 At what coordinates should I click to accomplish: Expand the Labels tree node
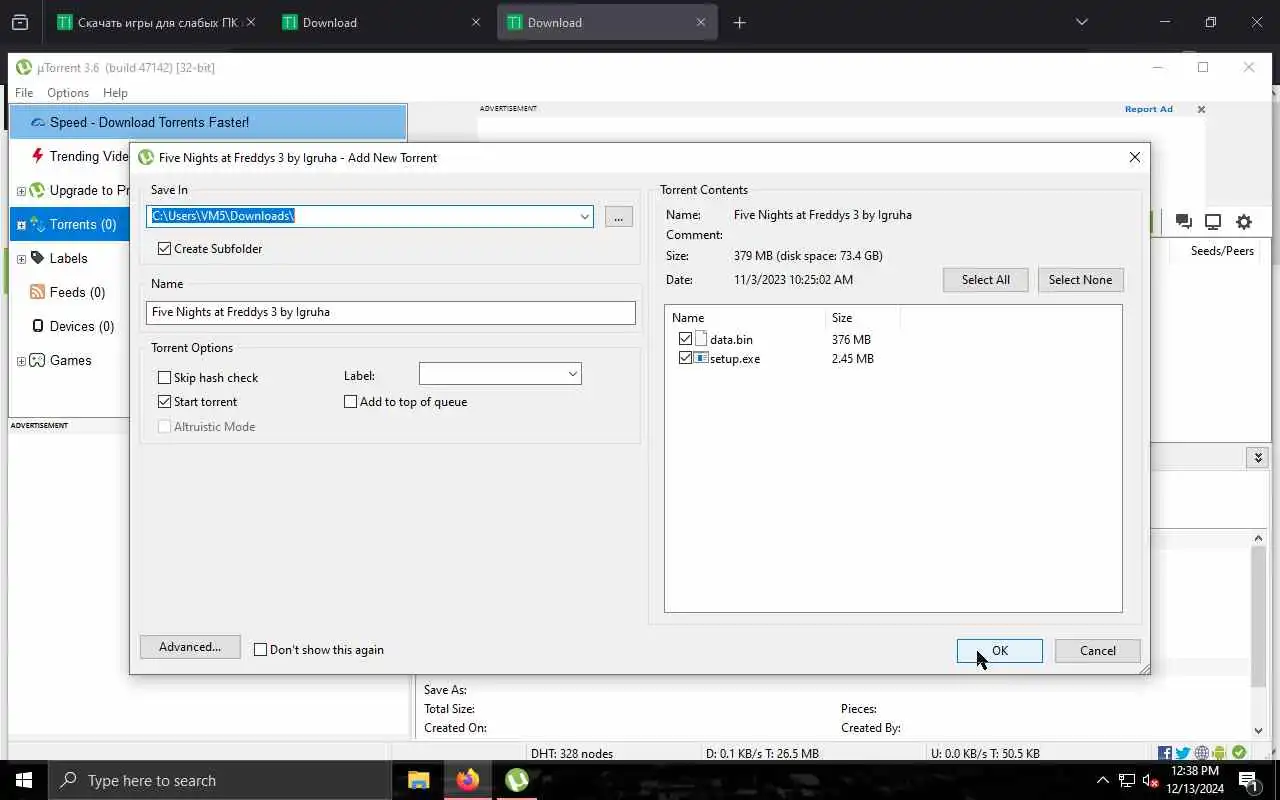[21, 258]
